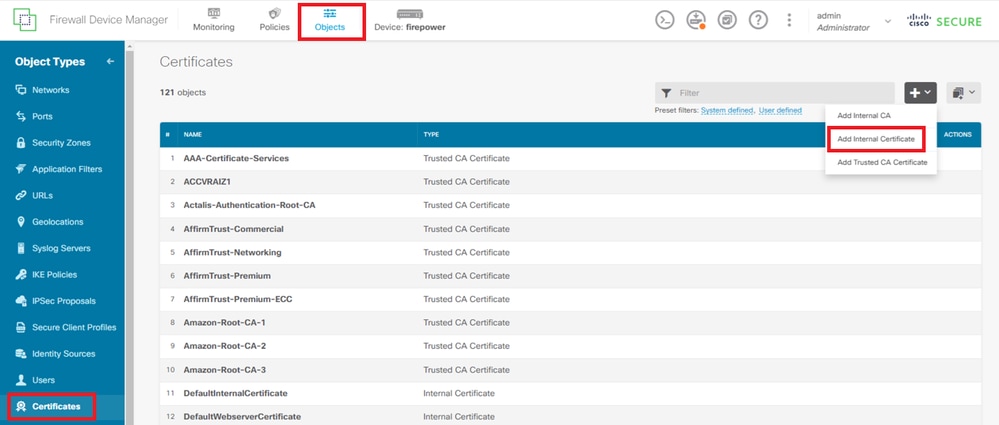Sort by the NAME column header
This screenshot has width=999, height=425.
click(194, 135)
